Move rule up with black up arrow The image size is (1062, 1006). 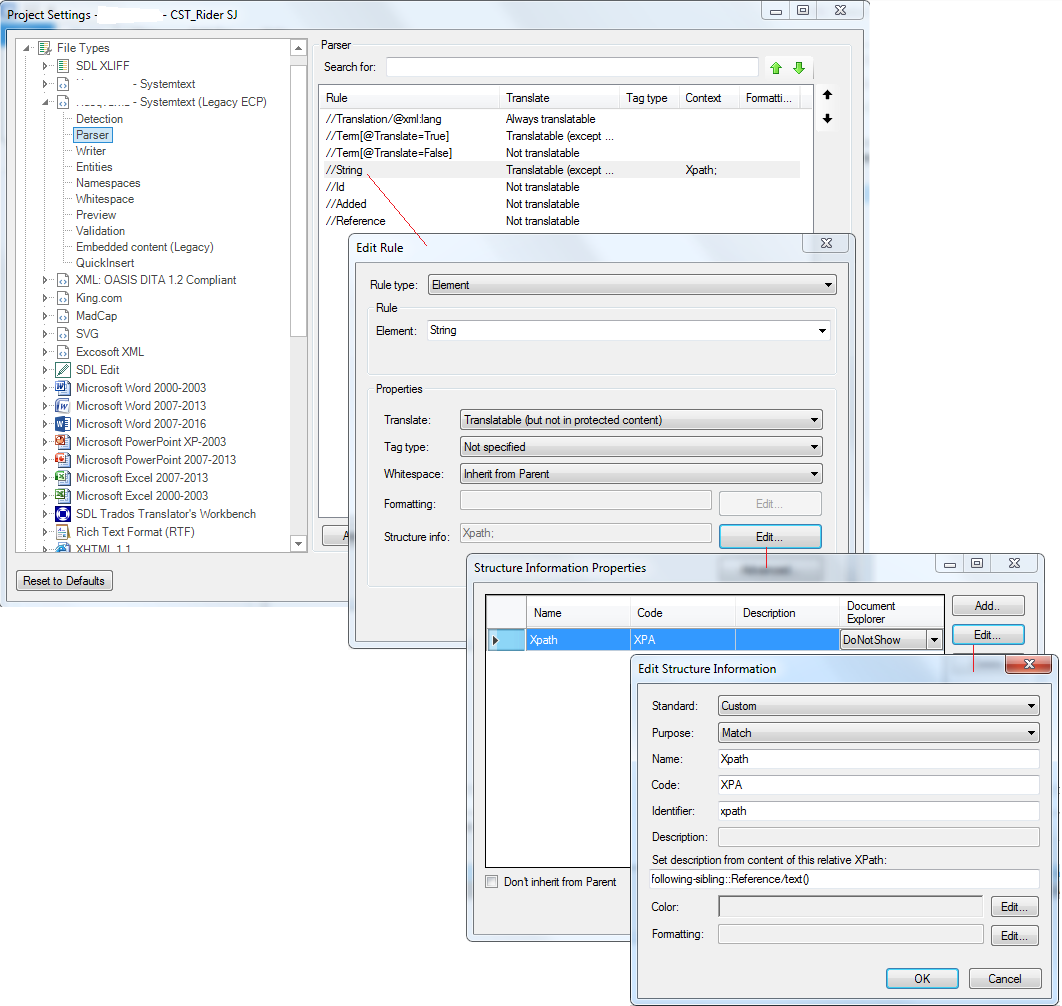(827, 95)
